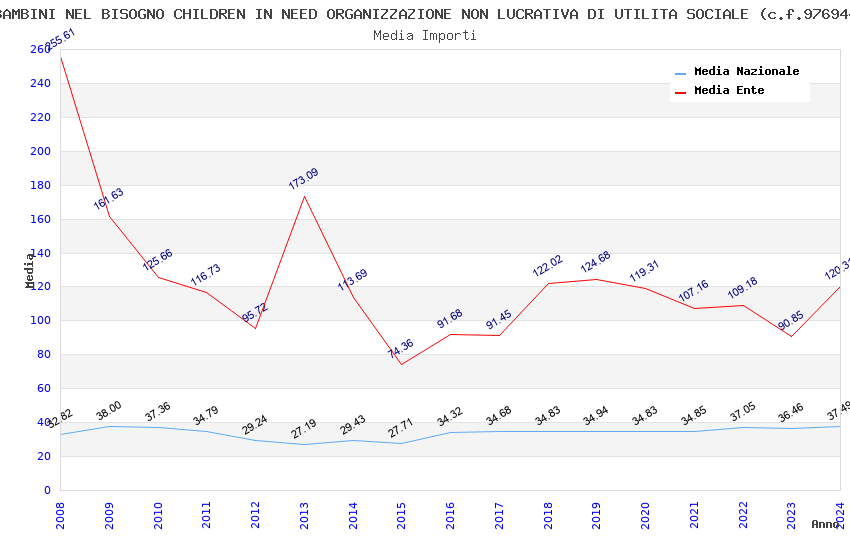Click the 255.61 data label

[60, 40]
